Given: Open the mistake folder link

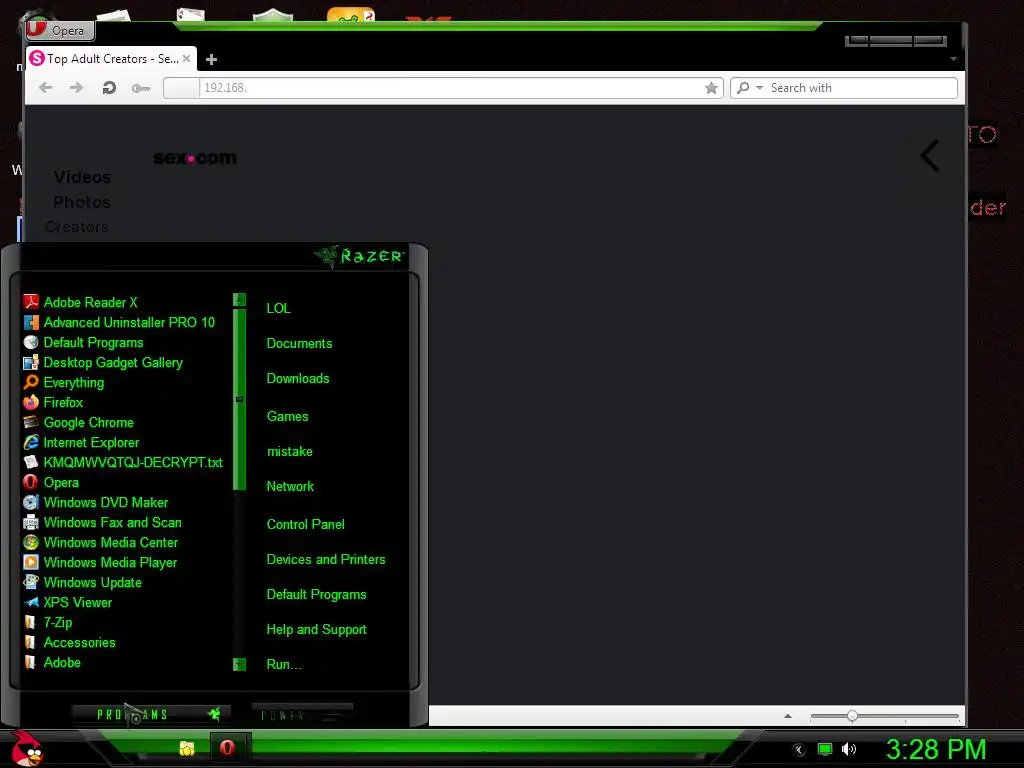Looking at the screenshot, I should point(290,452).
